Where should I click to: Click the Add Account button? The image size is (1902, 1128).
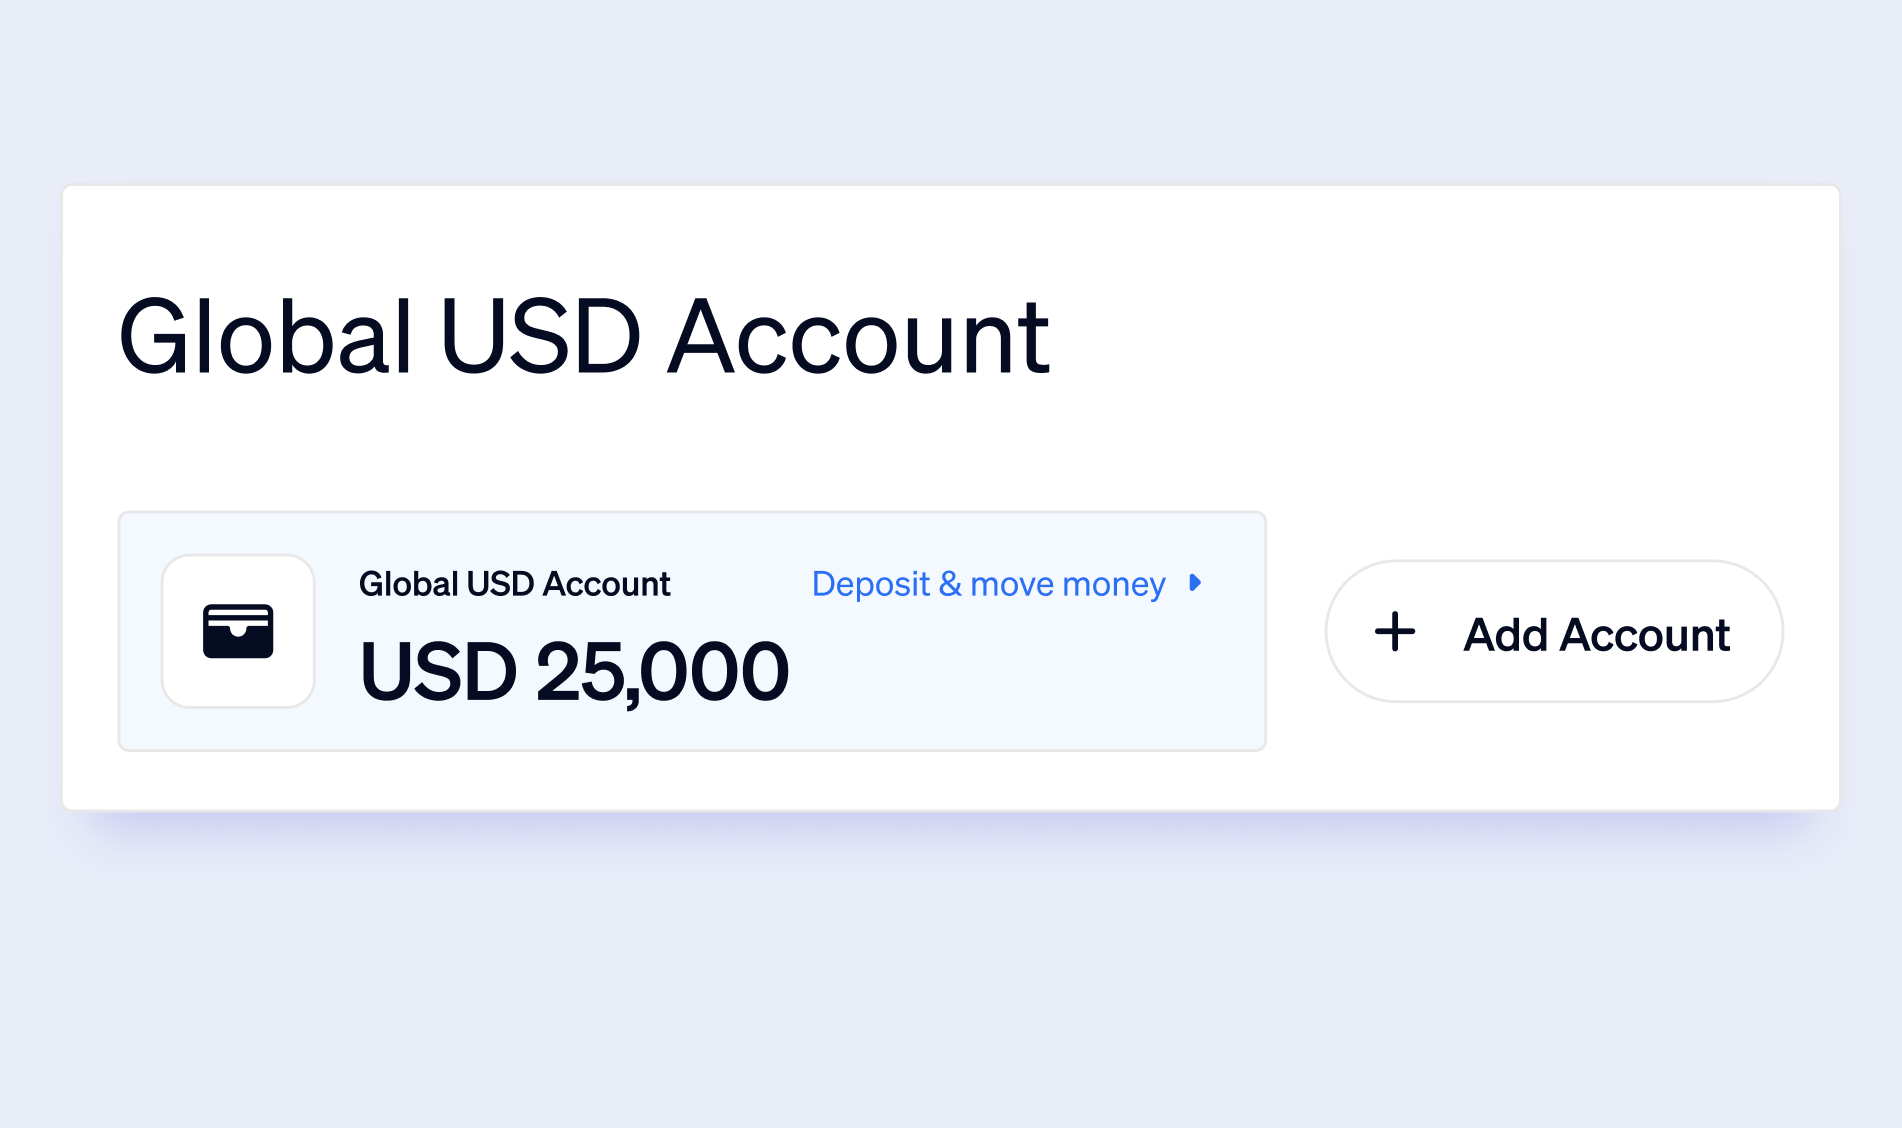click(1552, 632)
